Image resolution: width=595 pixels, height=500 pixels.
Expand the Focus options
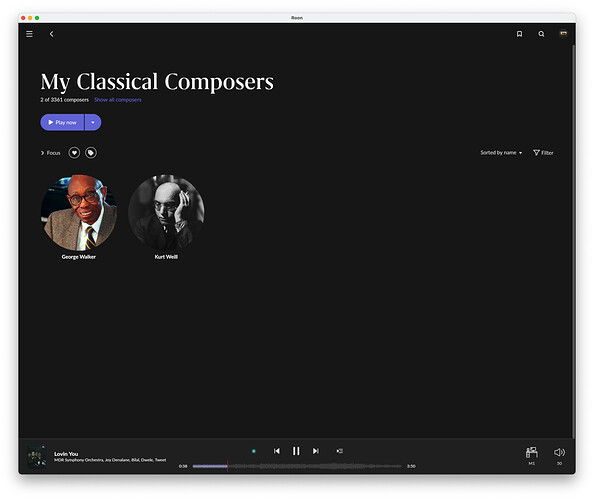coord(50,153)
